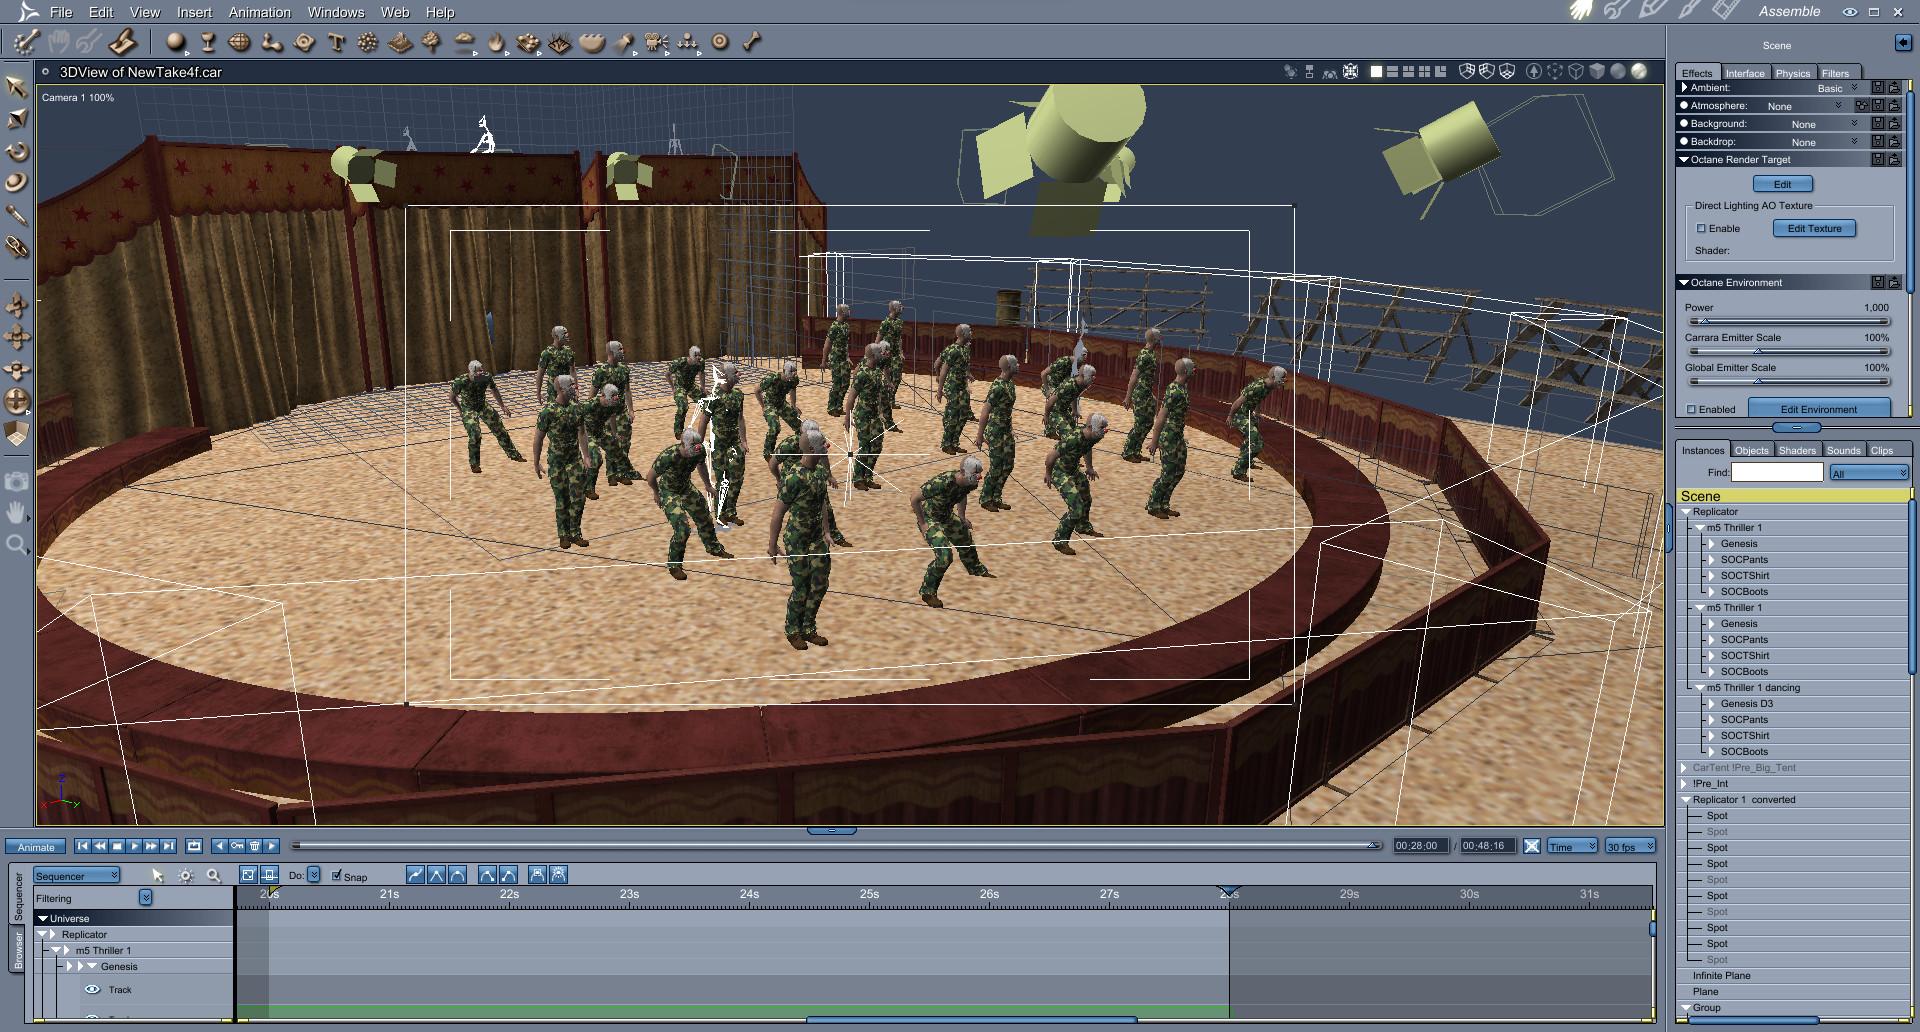Open the Animation menu
Screen dimensions: 1920x1032
click(x=260, y=12)
